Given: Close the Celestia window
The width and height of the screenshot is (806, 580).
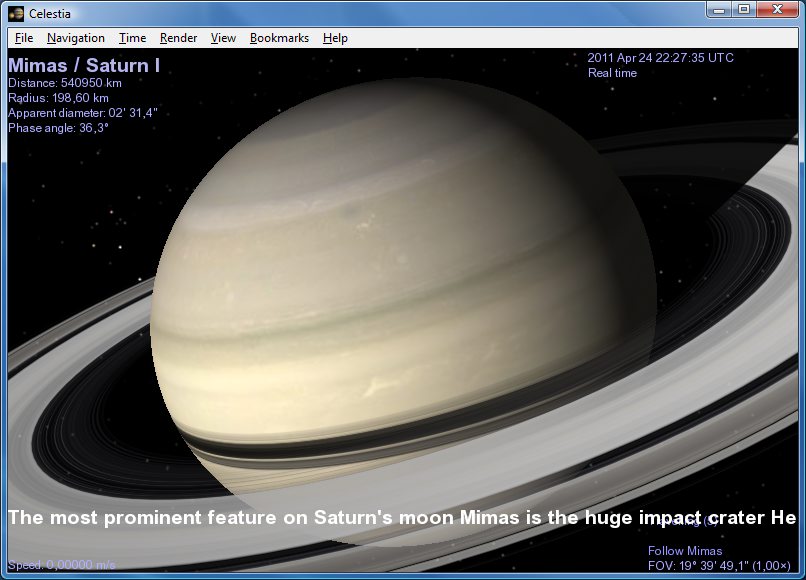Looking at the screenshot, I should 778,10.
